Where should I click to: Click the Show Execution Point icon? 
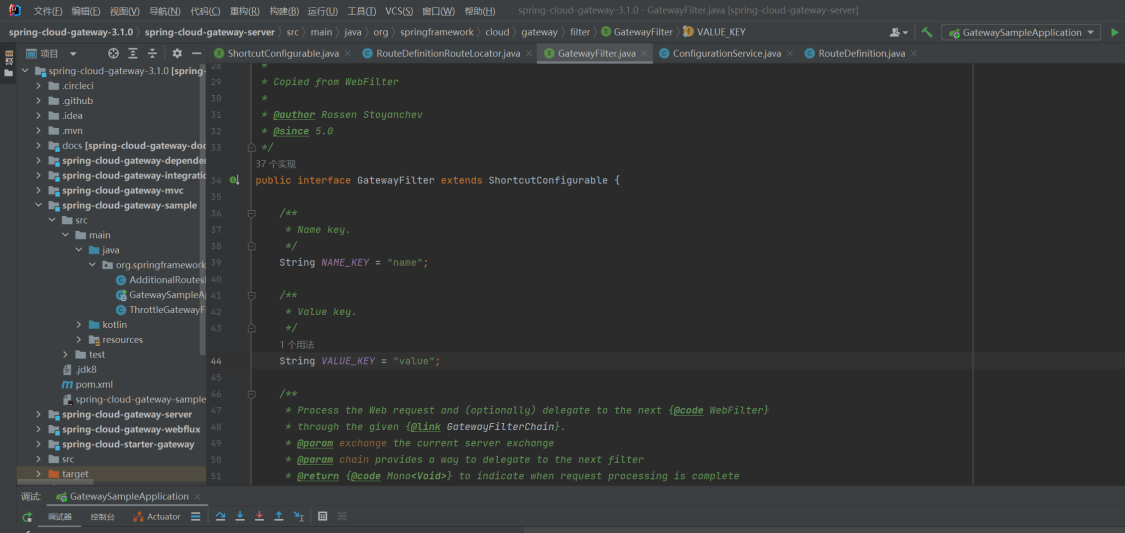click(221, 517)
